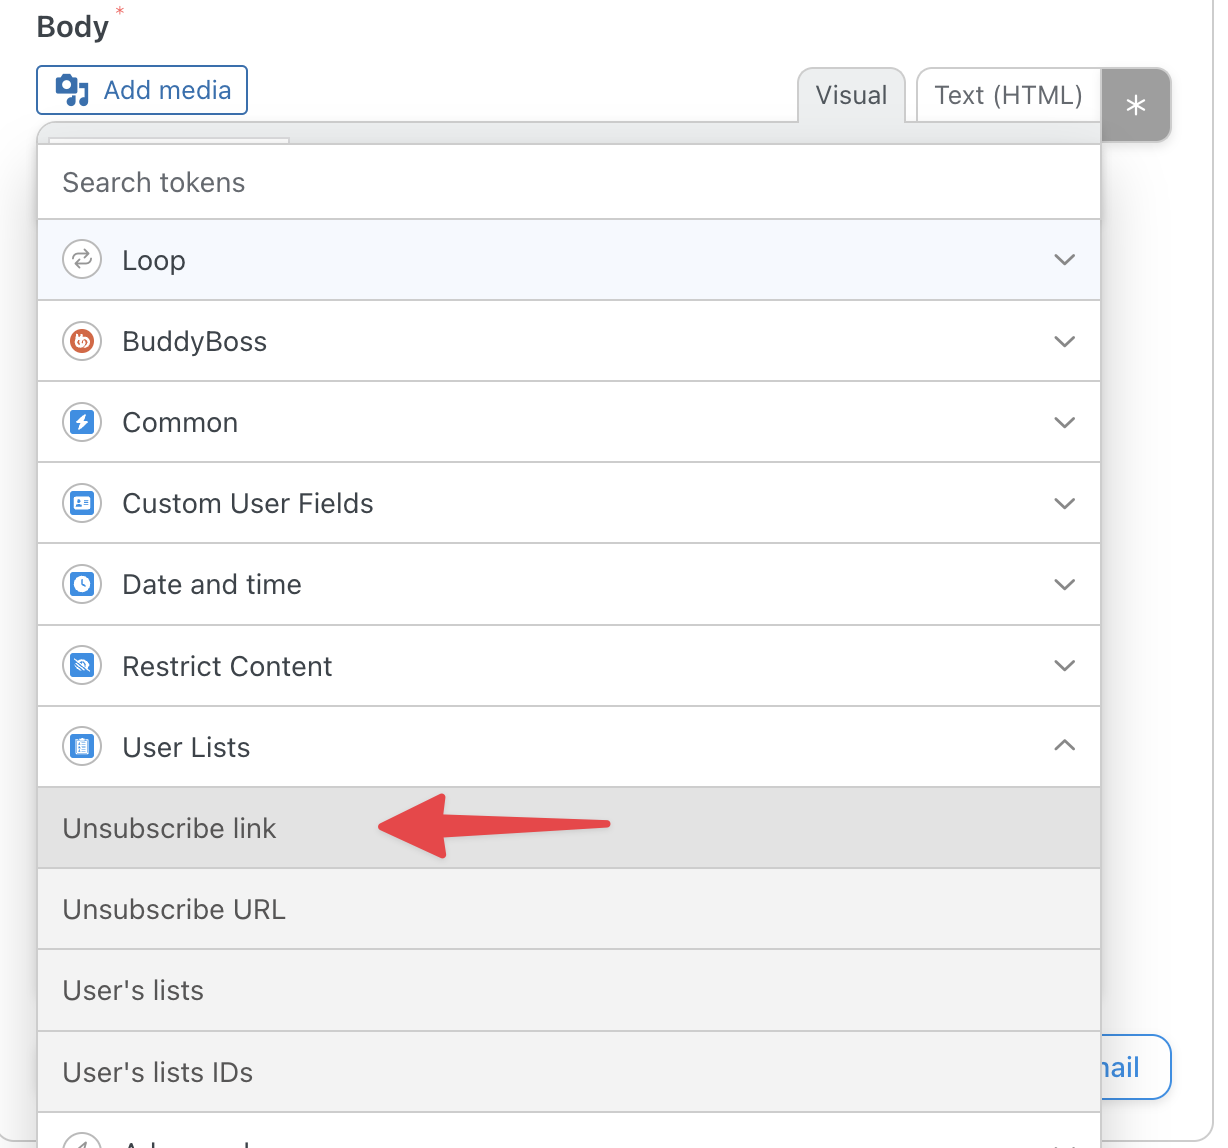Expand the Loop token group chevron
The image size is (1228, 1148).
click(x=1064, y=260)
